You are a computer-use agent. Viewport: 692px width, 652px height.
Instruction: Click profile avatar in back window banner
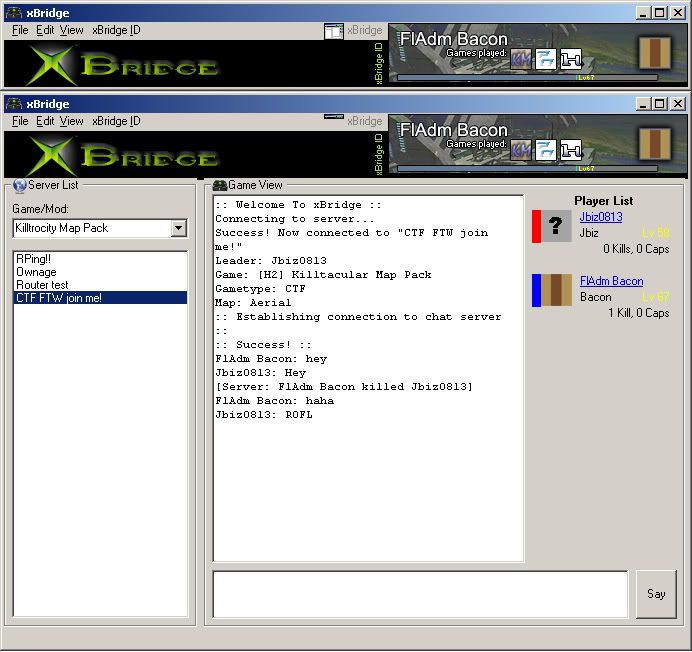point(654,53)
